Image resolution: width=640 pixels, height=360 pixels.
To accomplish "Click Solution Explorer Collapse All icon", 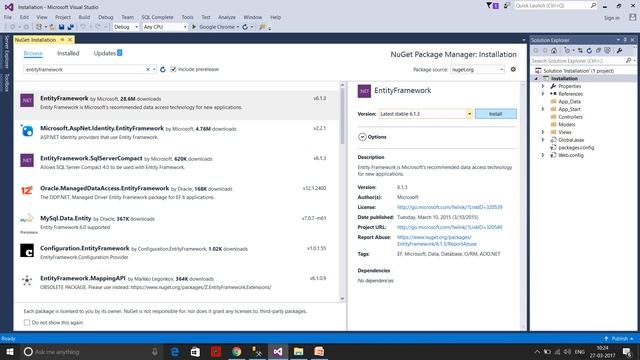I will [x=598, y=51].
